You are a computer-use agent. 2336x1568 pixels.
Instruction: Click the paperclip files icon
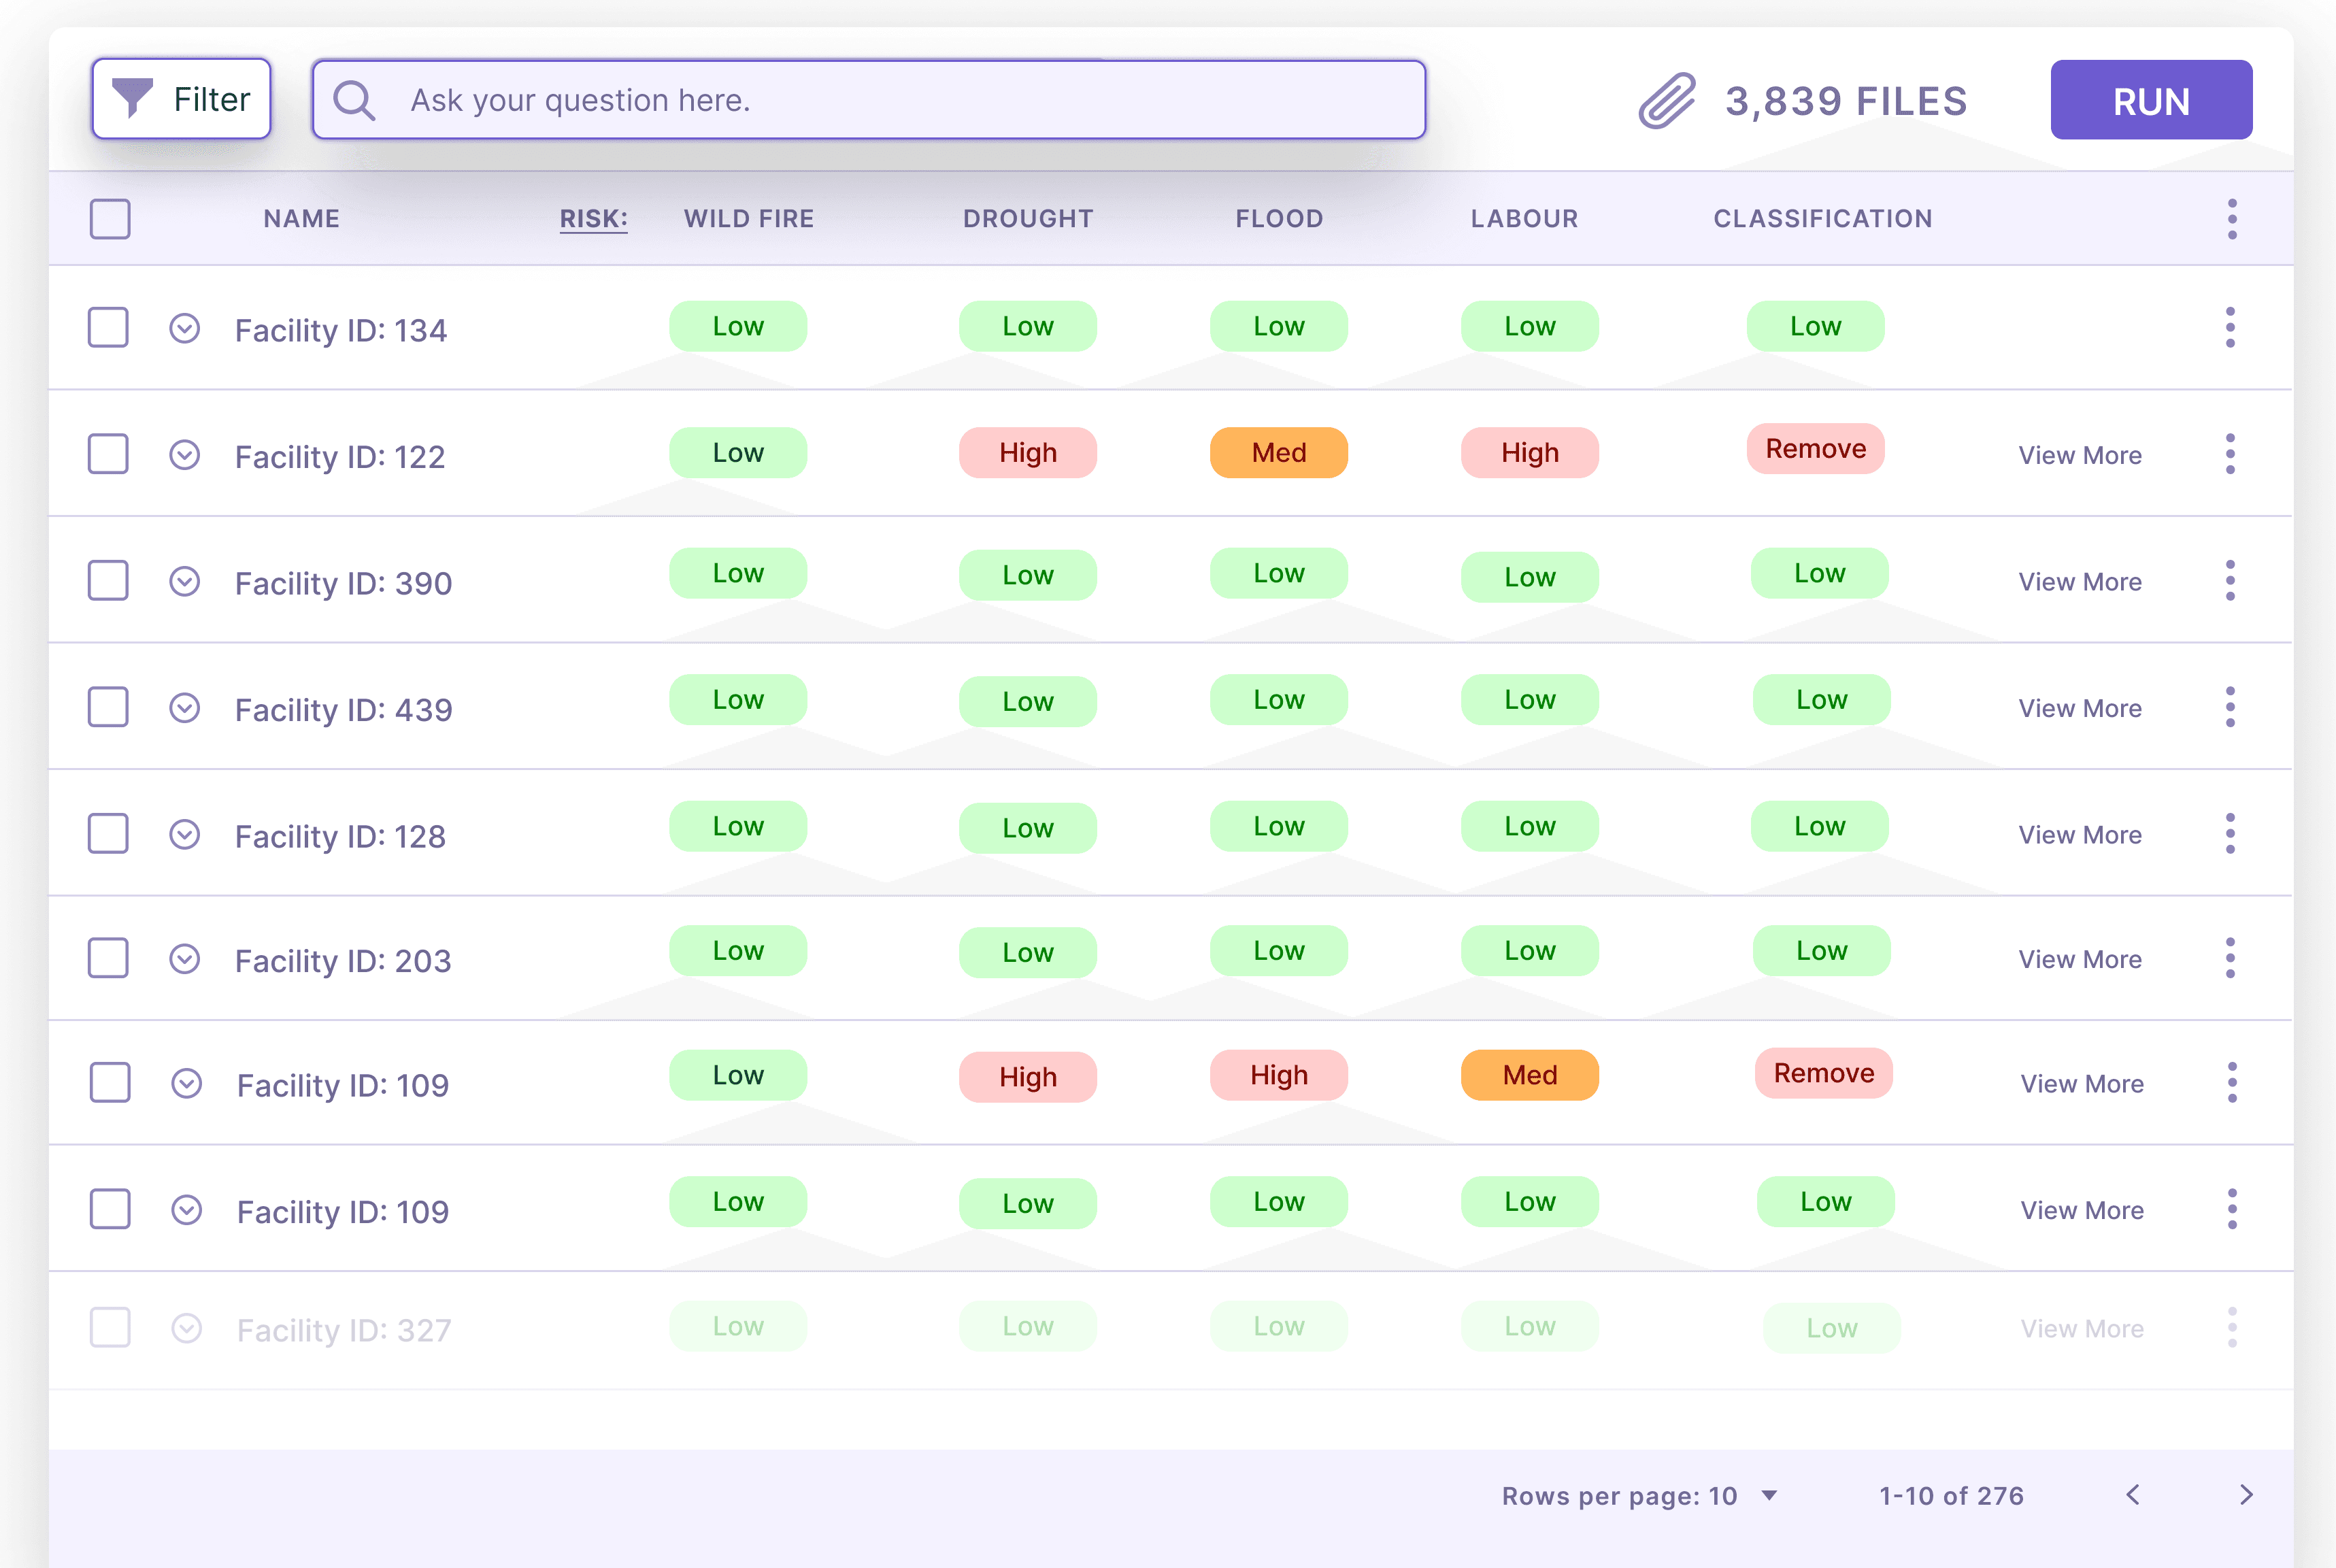coord(1667,101)
